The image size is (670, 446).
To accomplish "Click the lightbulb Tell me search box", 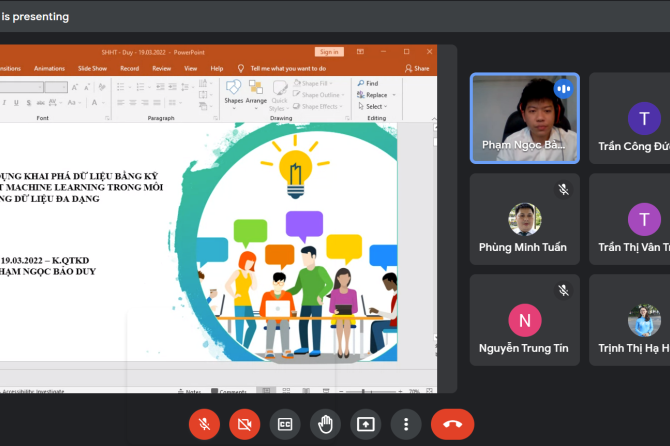I will [289, 68].
